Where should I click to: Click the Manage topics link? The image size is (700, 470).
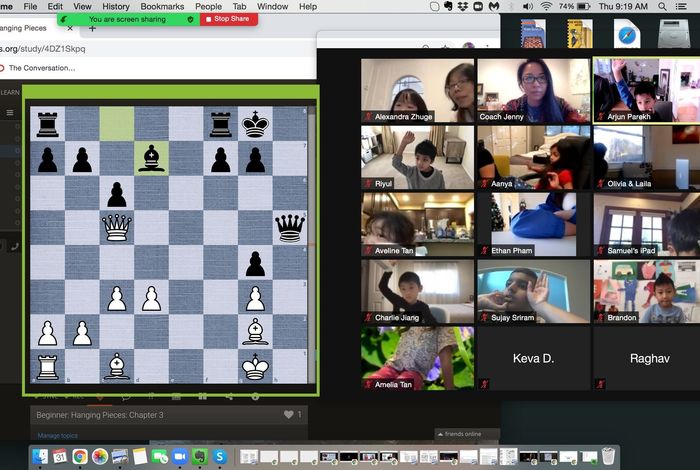tap(58, 435)
